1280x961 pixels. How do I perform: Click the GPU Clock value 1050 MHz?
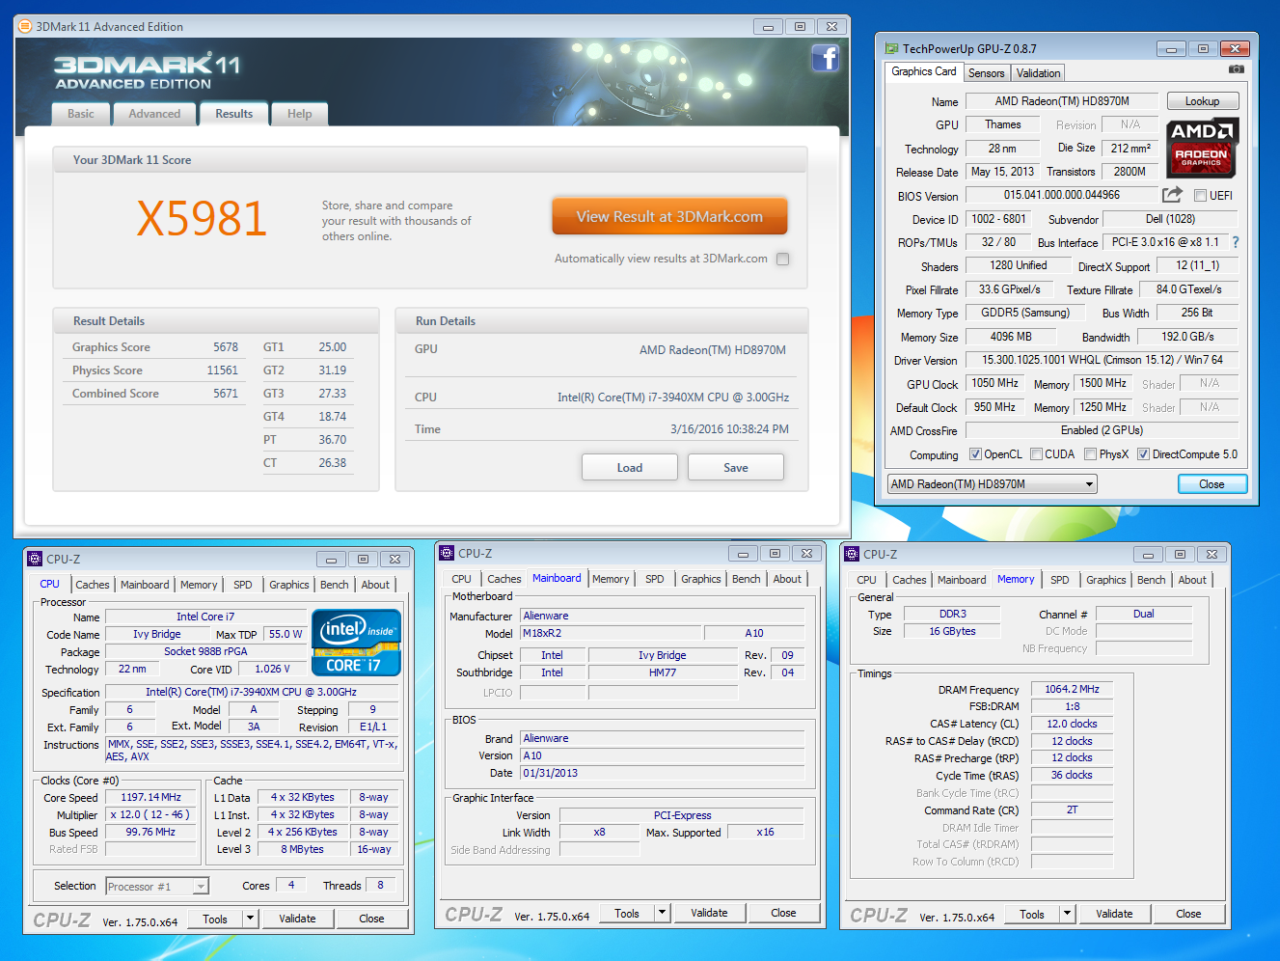coord(995,383)
